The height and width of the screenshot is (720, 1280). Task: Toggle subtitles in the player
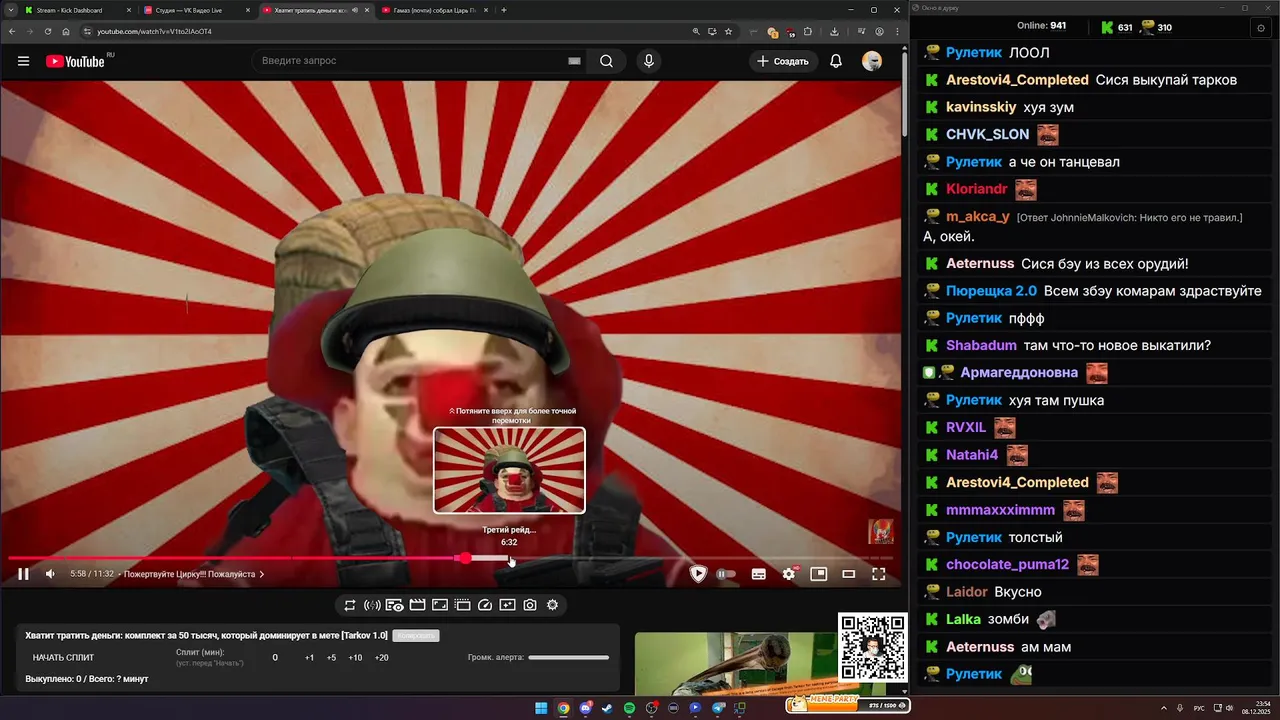point(759,574)
